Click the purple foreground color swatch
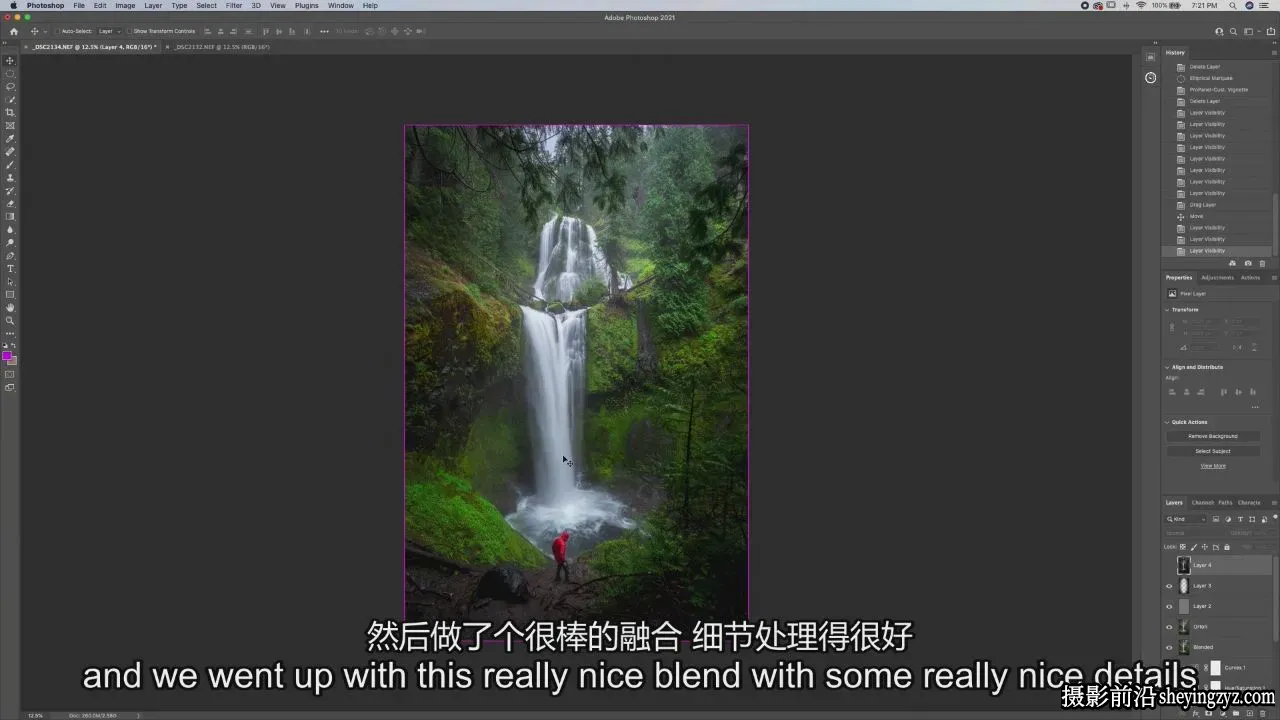The image size is (1280, 720). [x=7, y=355]
